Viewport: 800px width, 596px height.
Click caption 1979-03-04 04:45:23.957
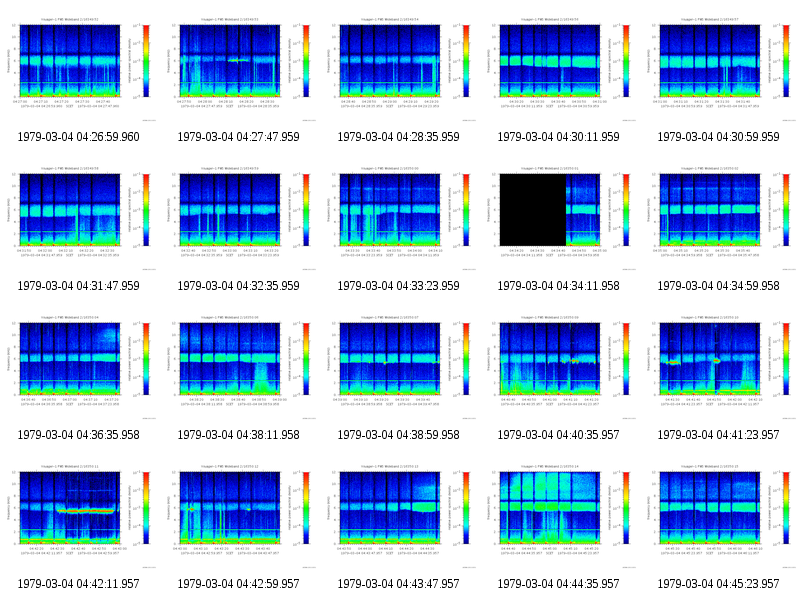pos(718,584)
